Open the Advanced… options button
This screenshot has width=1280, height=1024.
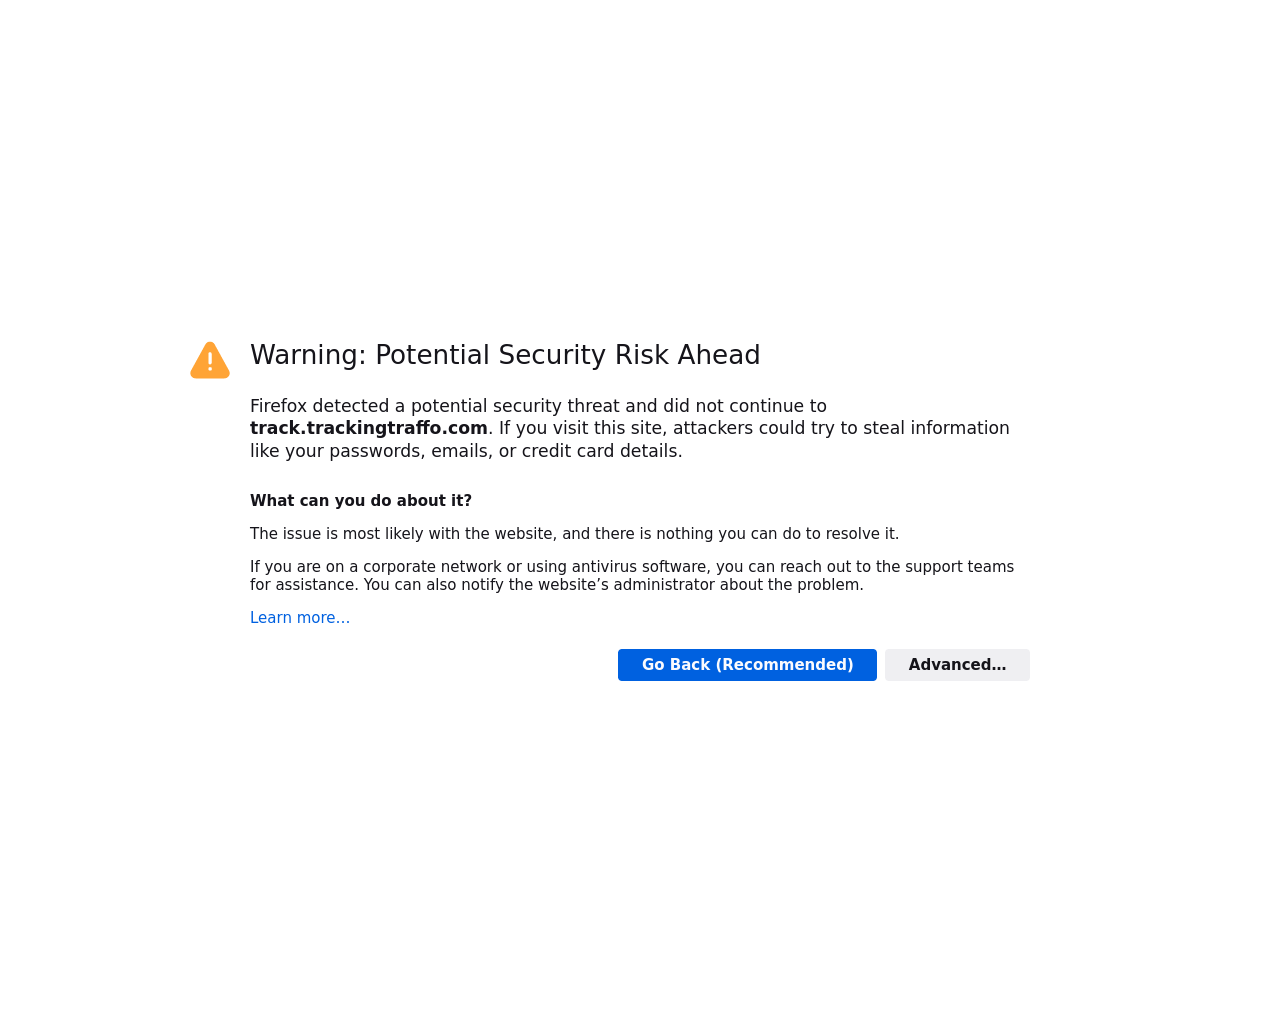click(957, 665)
